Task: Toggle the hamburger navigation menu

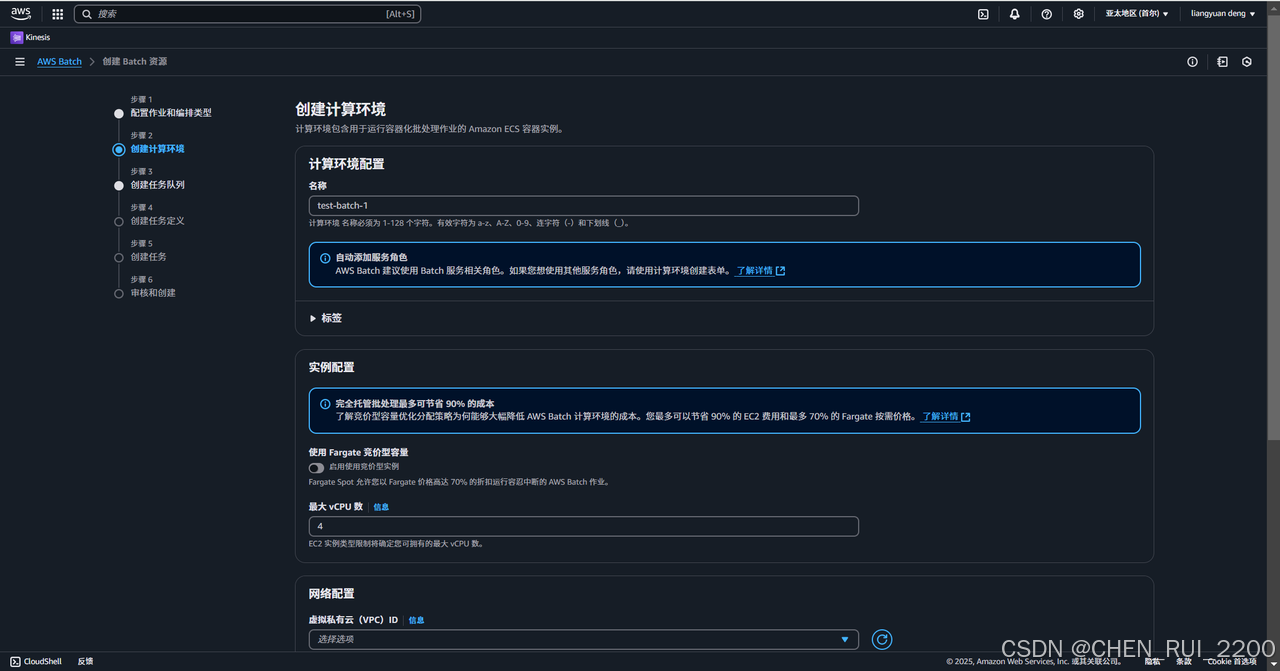Action: (x=20, y=62)
